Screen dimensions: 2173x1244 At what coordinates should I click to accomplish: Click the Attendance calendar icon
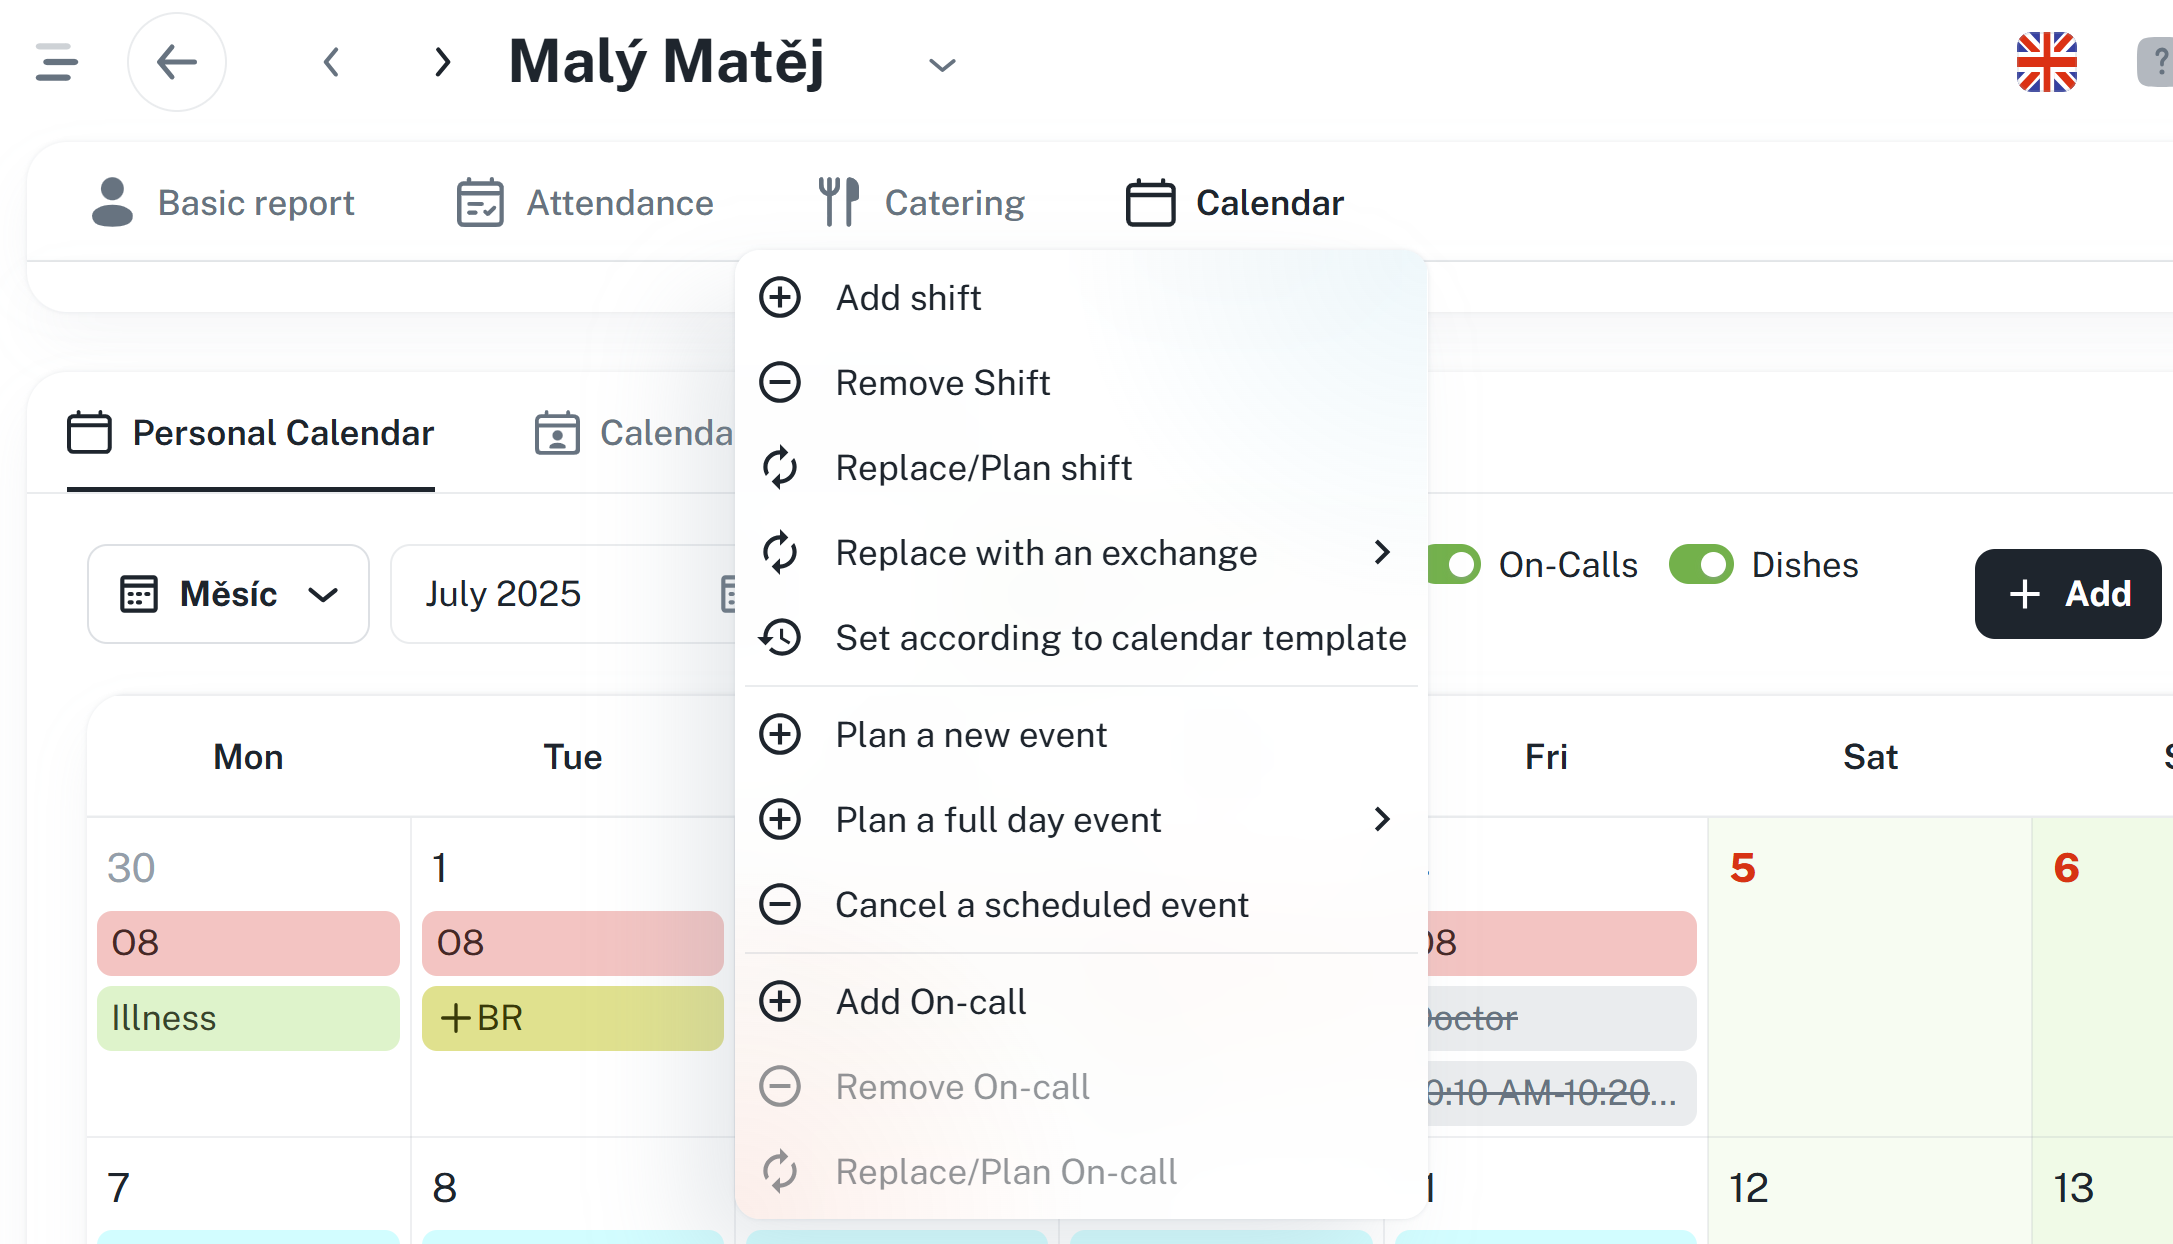(x=480, y=202)
